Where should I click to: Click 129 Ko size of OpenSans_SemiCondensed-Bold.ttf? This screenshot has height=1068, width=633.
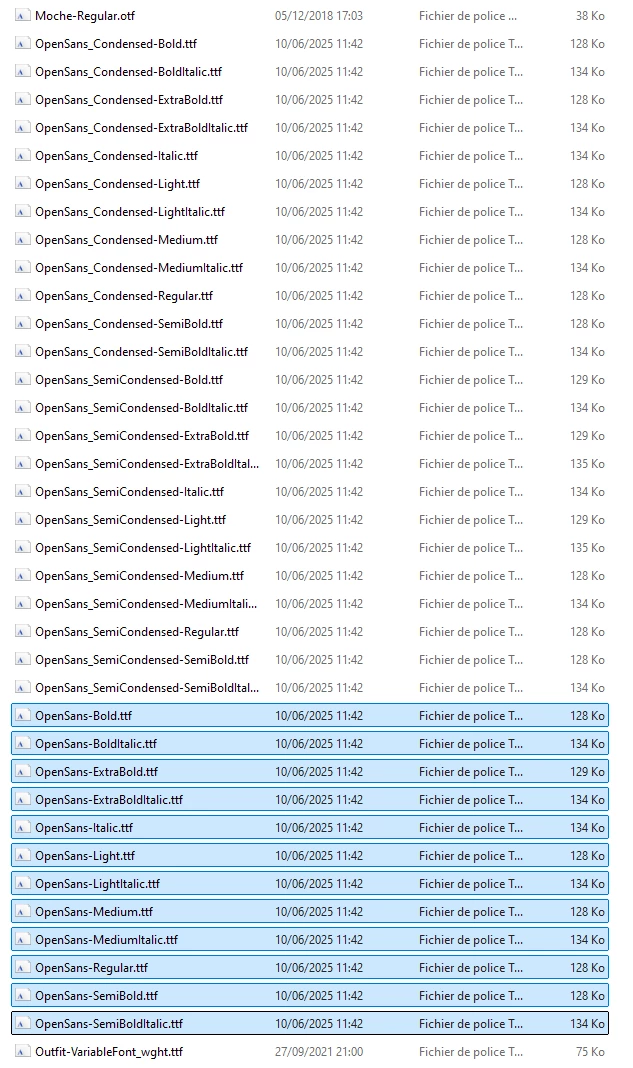[x=587, y=379]
